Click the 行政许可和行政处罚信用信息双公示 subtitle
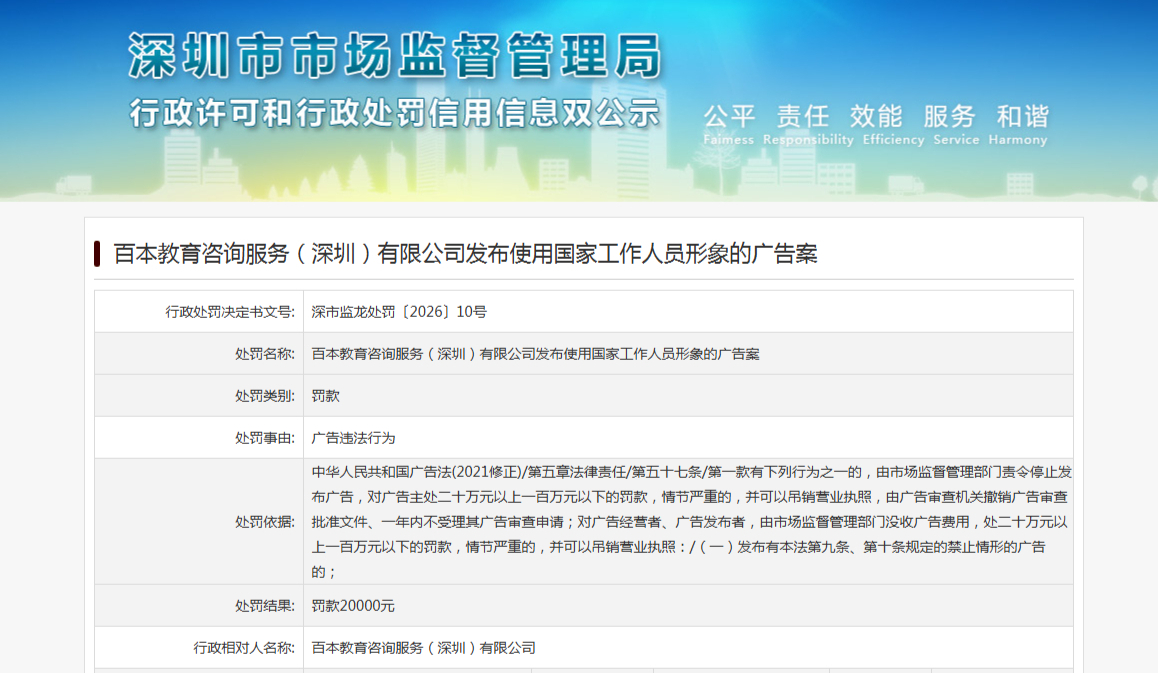 (394, 113)
